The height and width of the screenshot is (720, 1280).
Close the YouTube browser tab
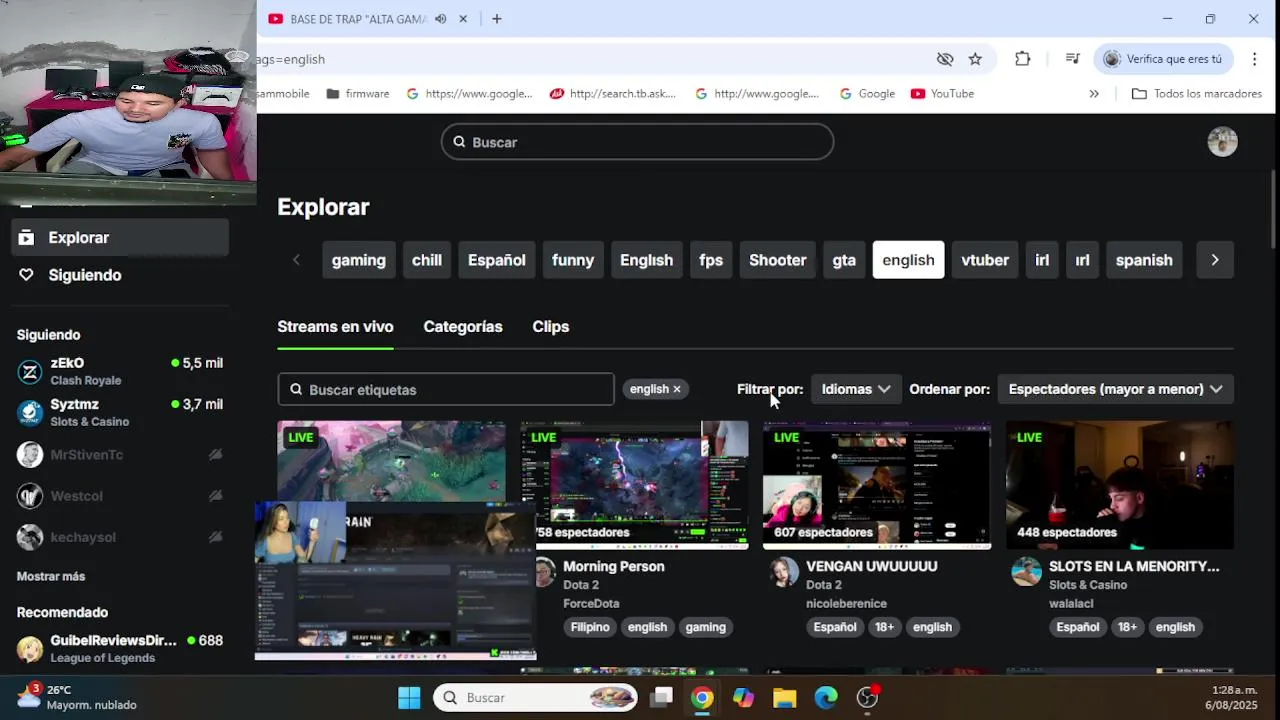point(463,19)
